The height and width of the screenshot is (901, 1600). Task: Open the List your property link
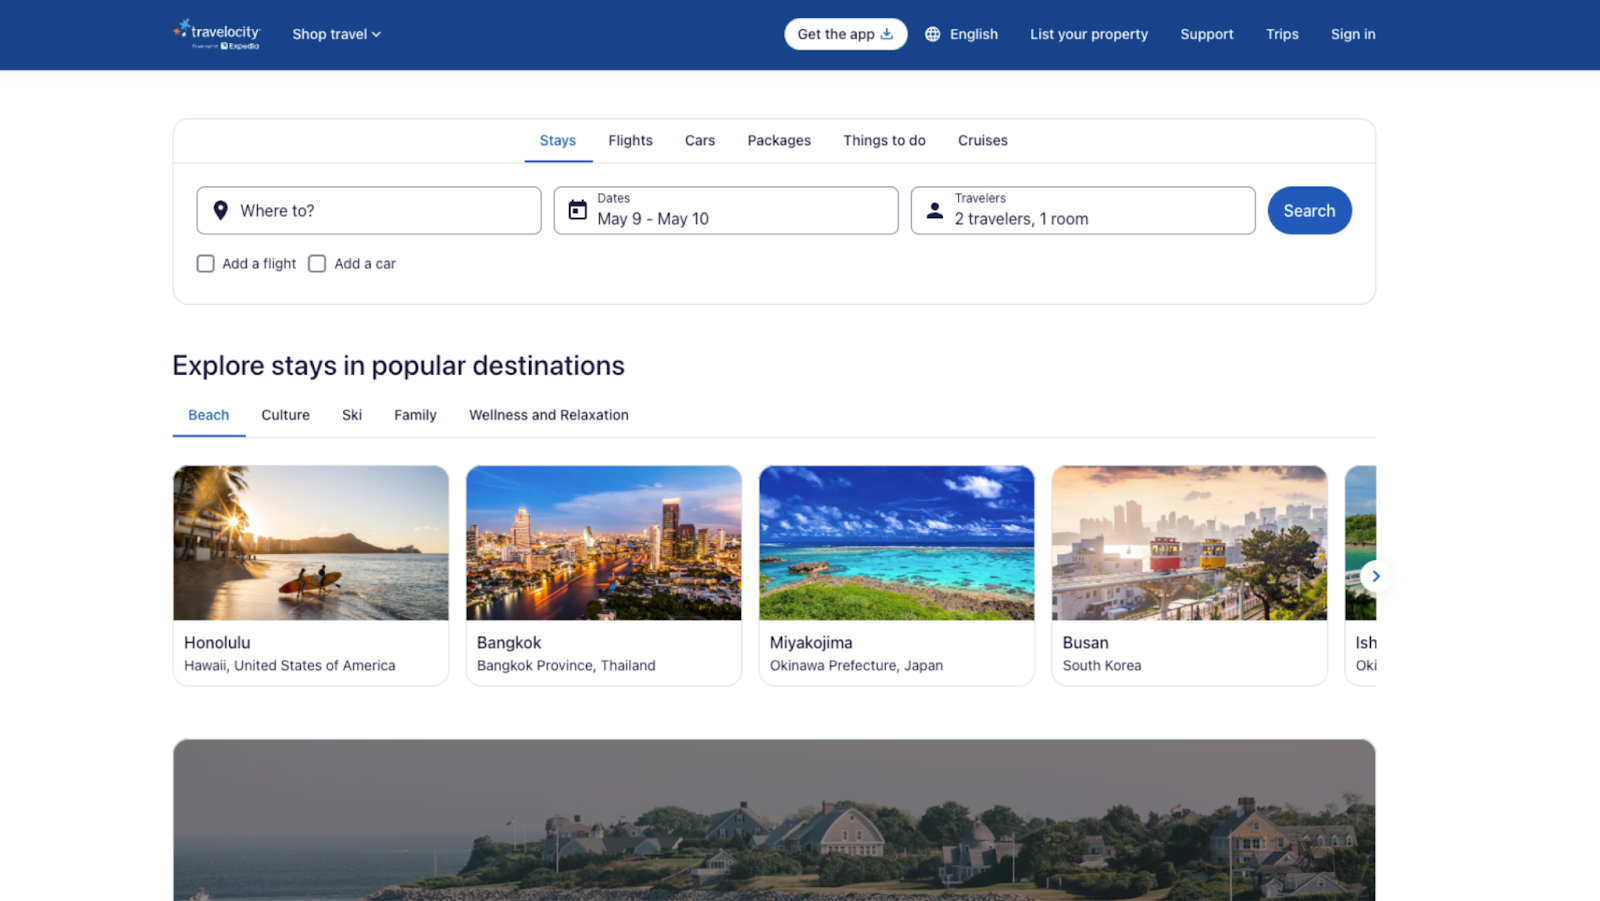tap(1089, 34)
